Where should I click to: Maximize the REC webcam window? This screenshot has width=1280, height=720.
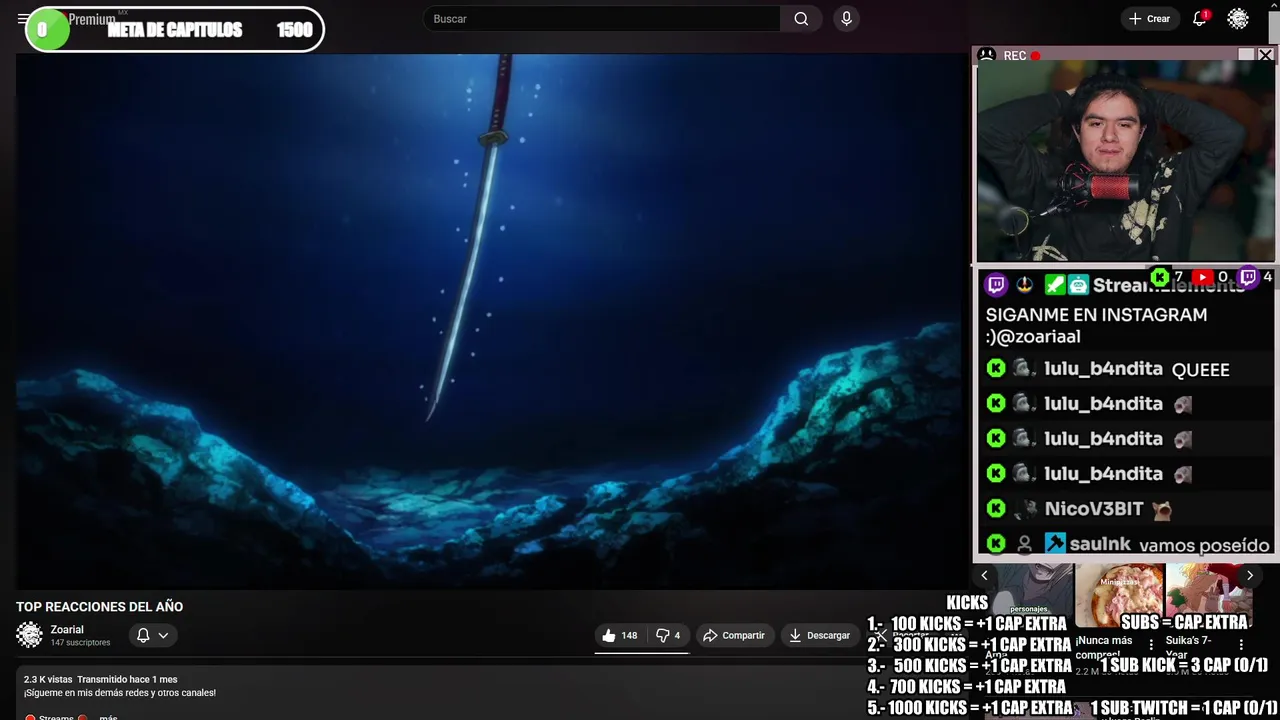pos(1246,55)
